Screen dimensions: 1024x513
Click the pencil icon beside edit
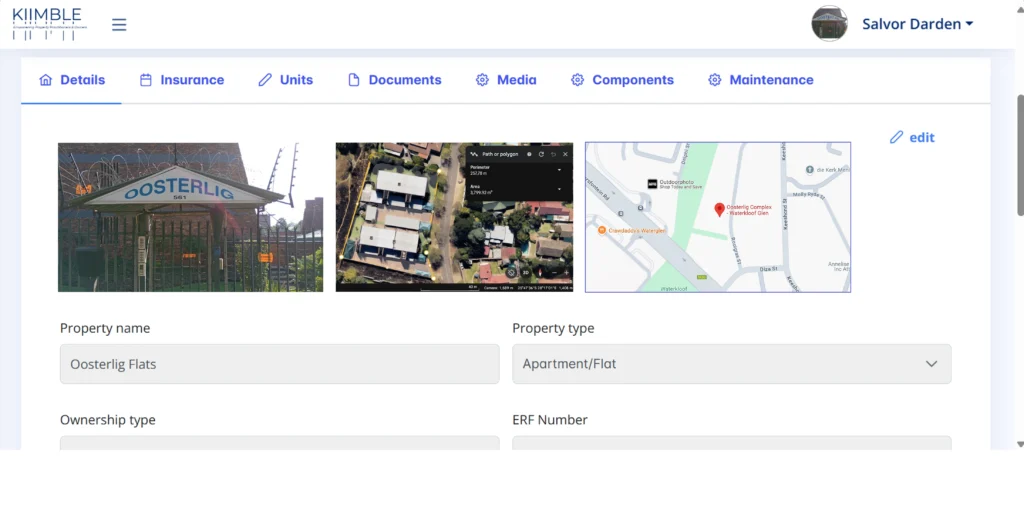pos(896,138)
